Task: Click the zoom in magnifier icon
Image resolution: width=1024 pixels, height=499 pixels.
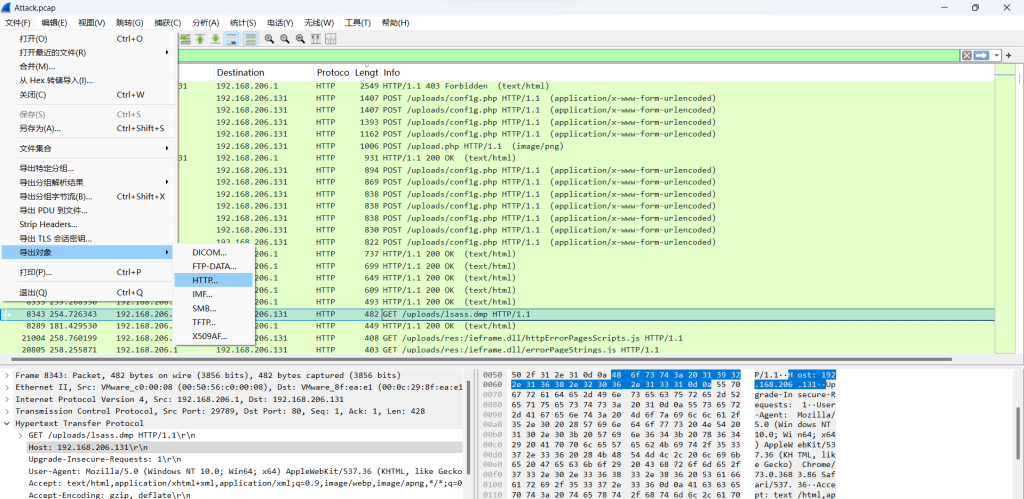Action: pos(269,39)
